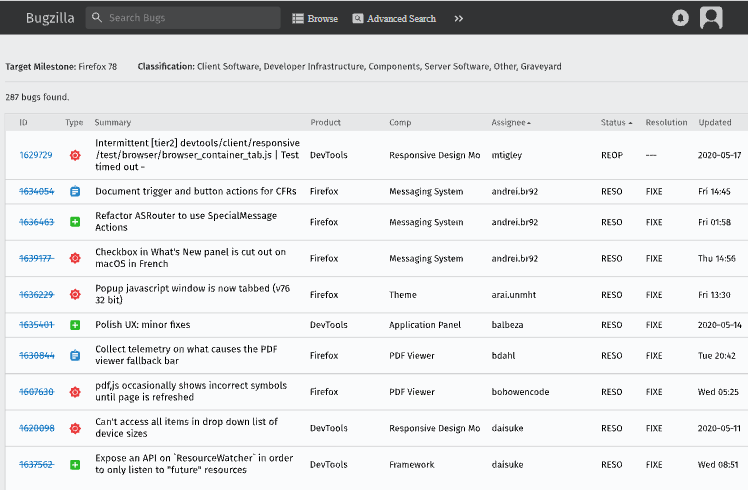
Task: Open bug 1636463
Action: click(37, 222)
